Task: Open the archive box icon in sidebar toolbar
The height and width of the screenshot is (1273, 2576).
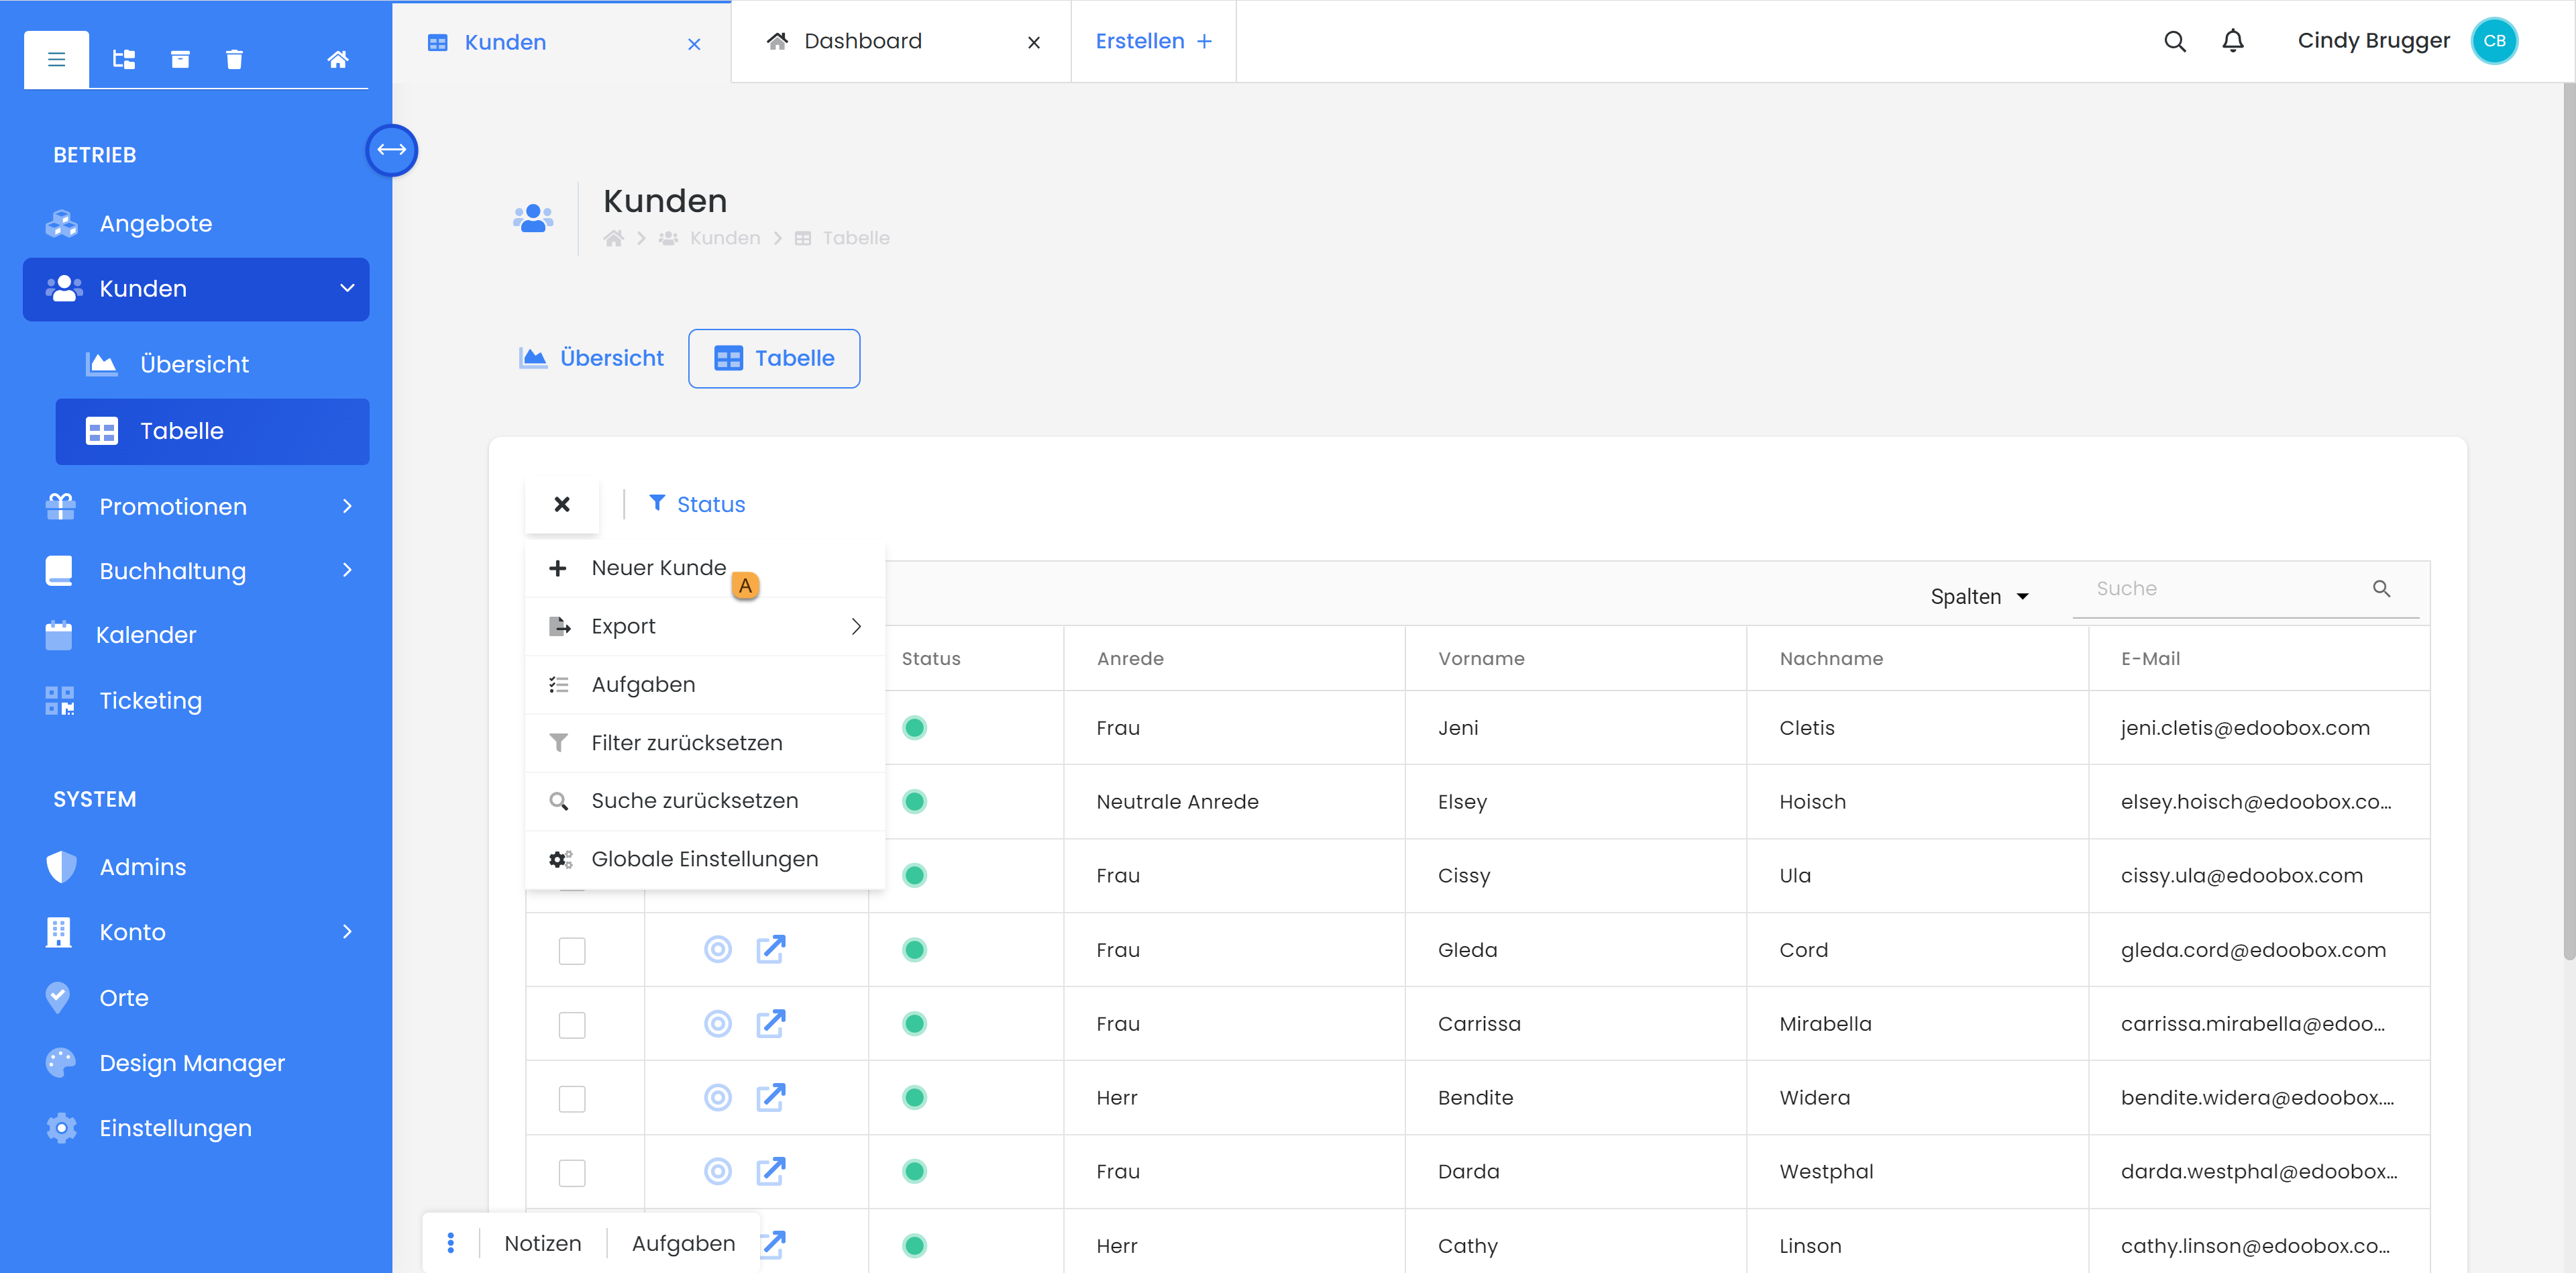Action: pos(180,59)
